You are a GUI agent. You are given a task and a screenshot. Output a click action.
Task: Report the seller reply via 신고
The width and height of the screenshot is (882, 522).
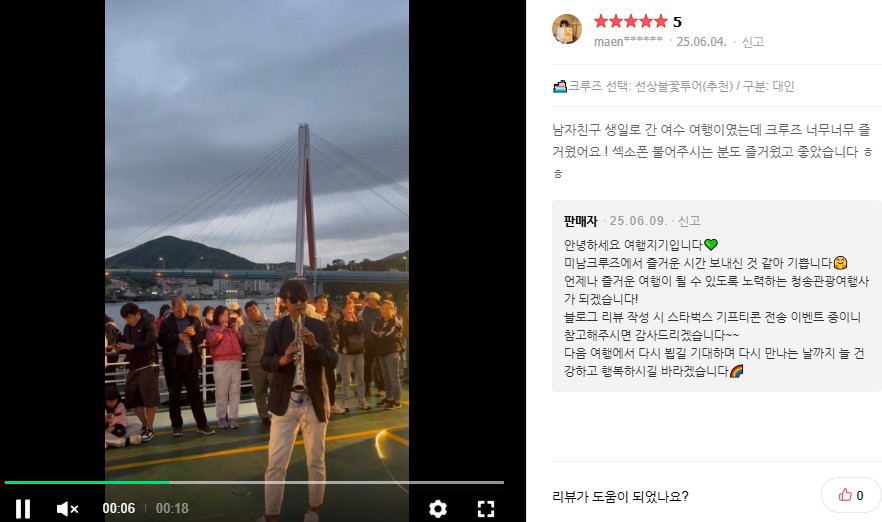tap(689, 221)
